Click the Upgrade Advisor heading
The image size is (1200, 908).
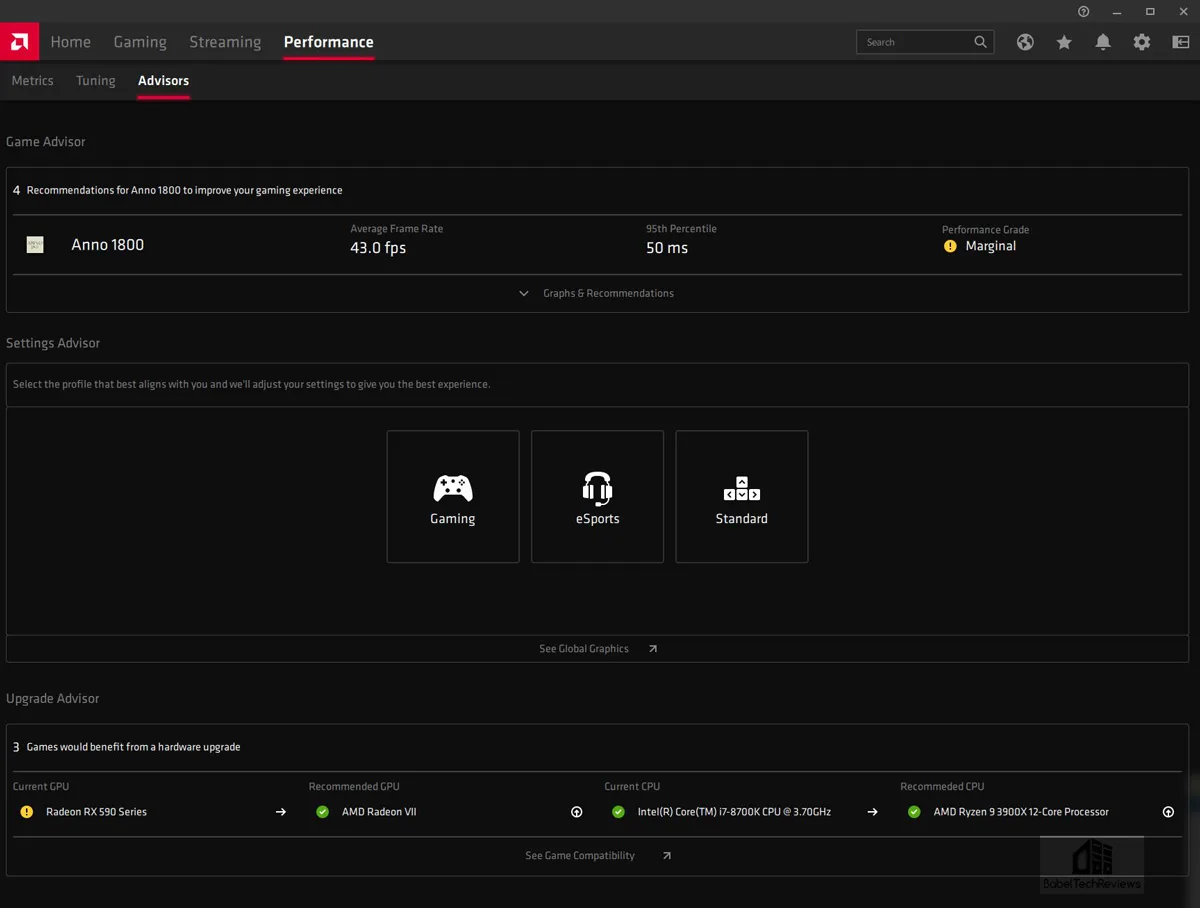[53, 699]
